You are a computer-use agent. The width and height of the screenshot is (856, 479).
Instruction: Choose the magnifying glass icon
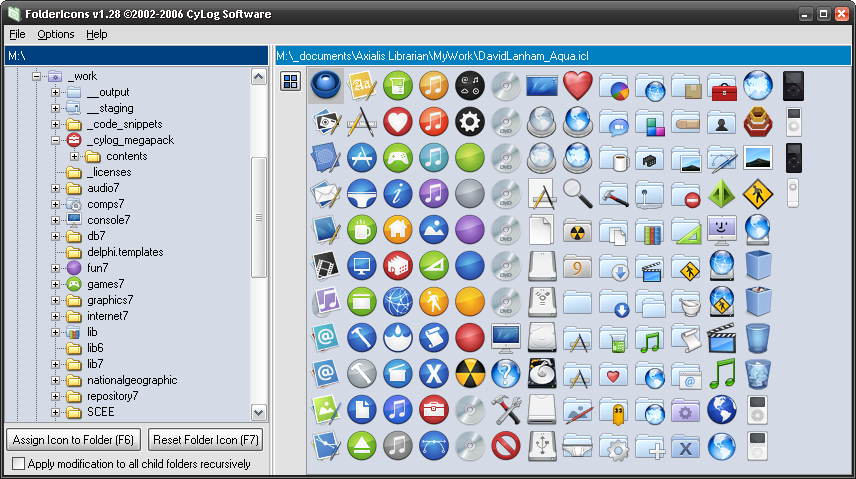point(578,193)
